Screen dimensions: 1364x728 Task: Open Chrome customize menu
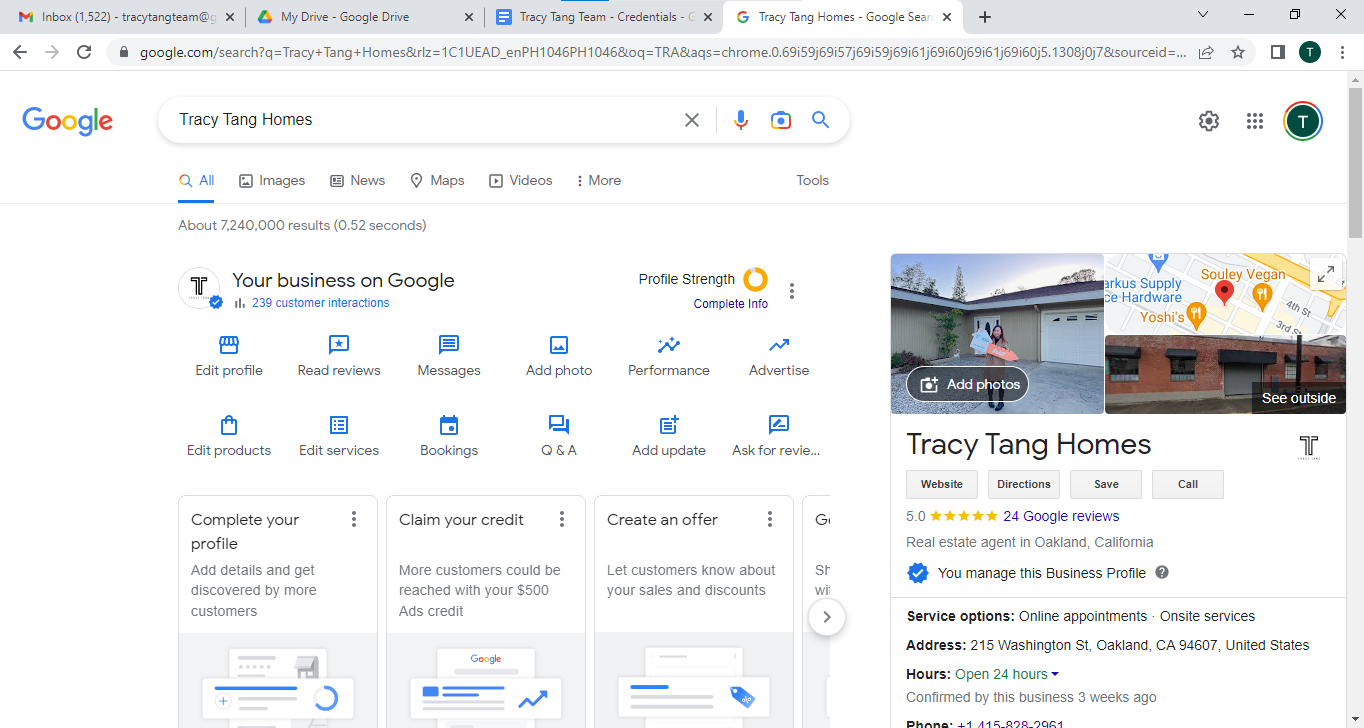pos(1342,52)
